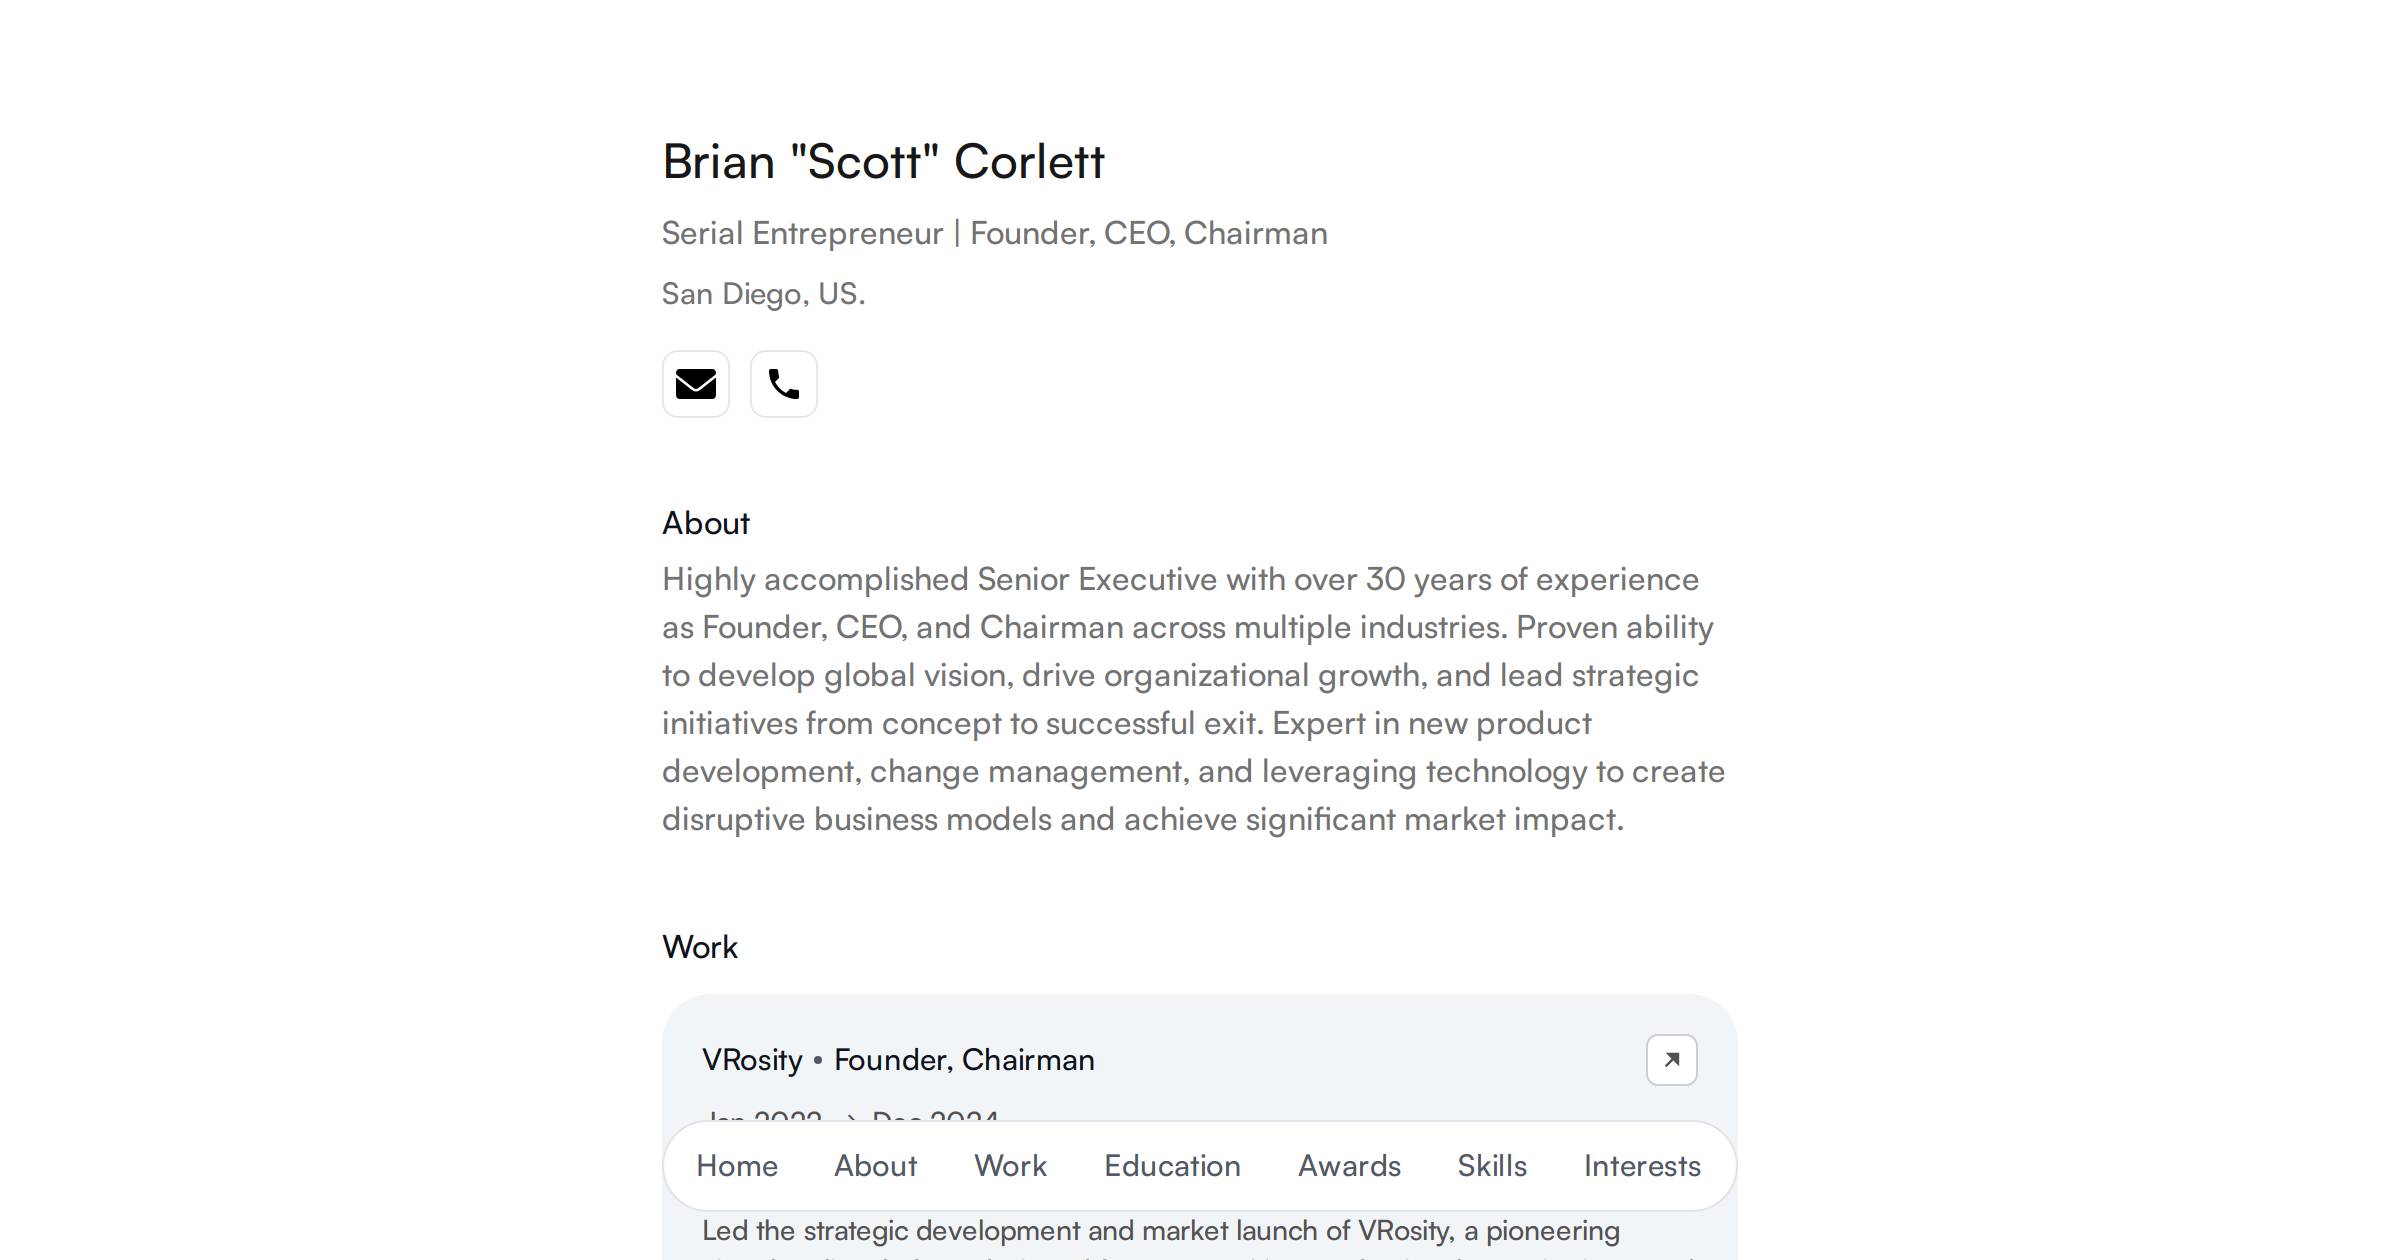Tap the telephone handset icon
Image resolution: width=2400 pixels, height=1260 pixels.
[783, 384]
